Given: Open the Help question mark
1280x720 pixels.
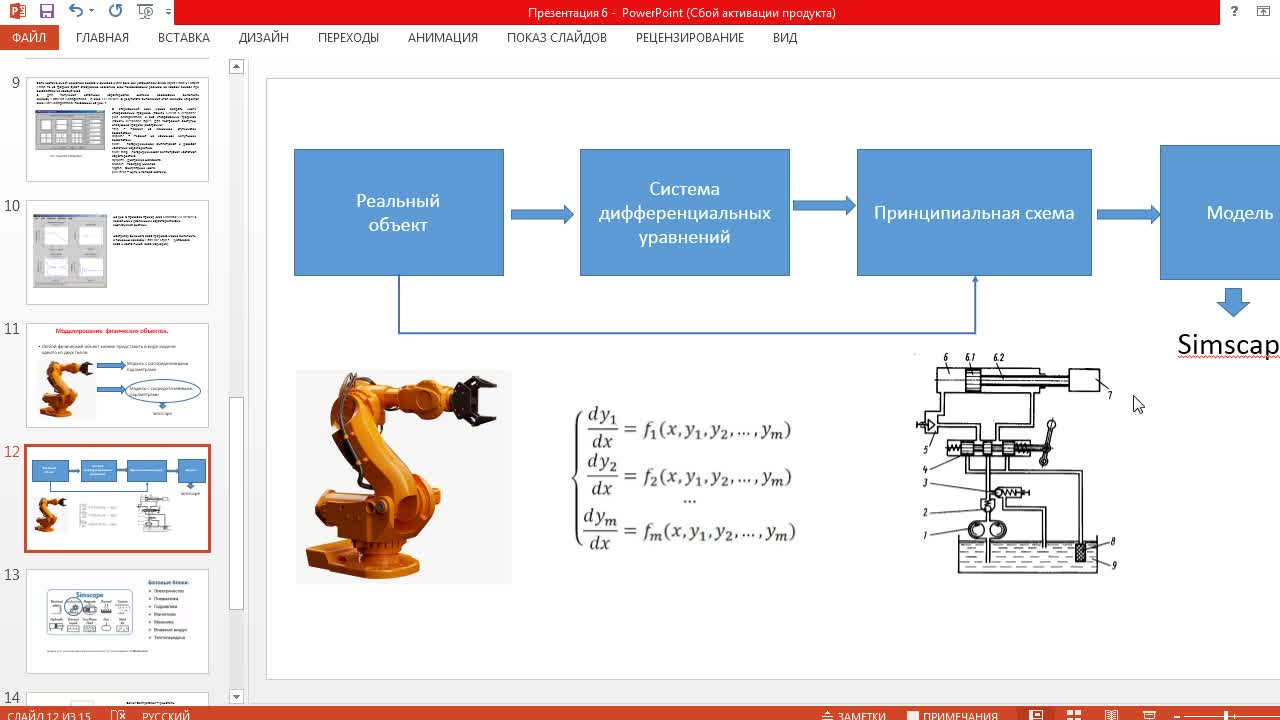Looking at the screenshot, I should pyautogui.click(x=1235, y=12).
